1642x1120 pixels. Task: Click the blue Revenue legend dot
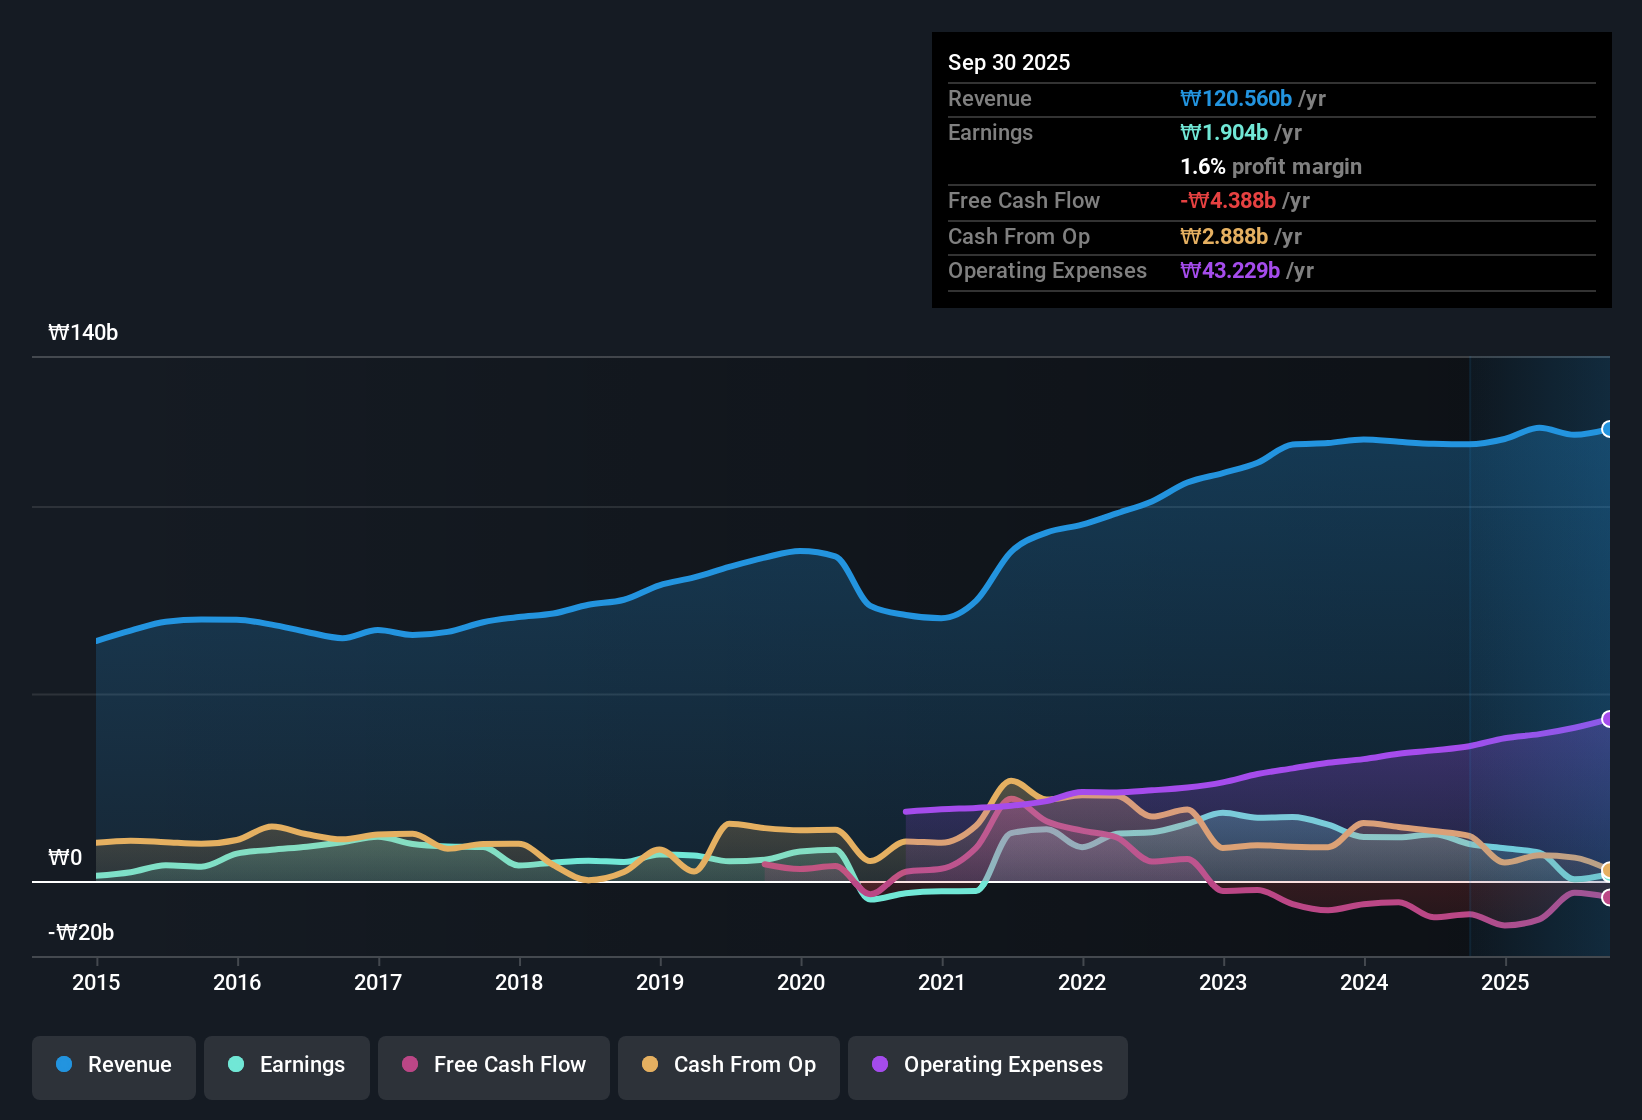[x=65, y=1065]
